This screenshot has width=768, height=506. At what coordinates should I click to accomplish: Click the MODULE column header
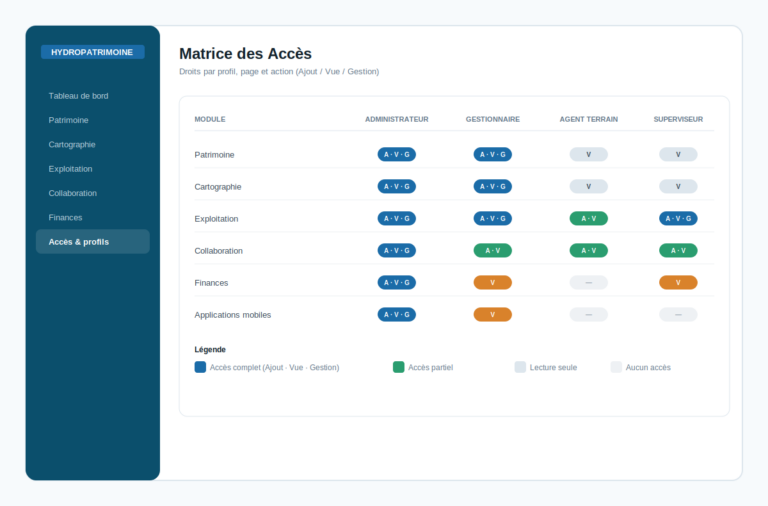tap(210, 119)
